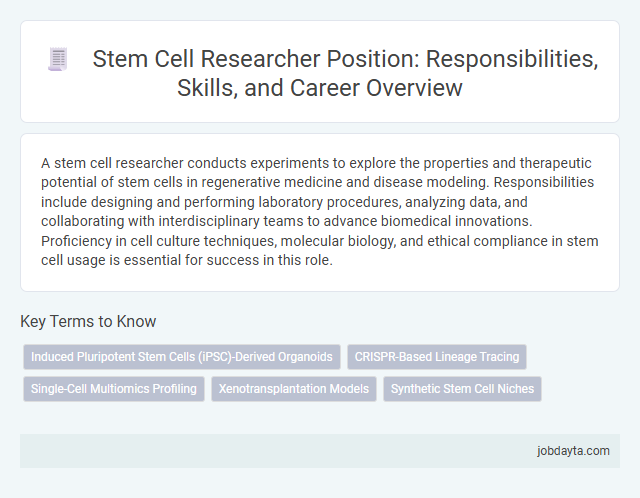
Task: Open the Synthetic Stem Cell Niches tag
Action: 462,389
